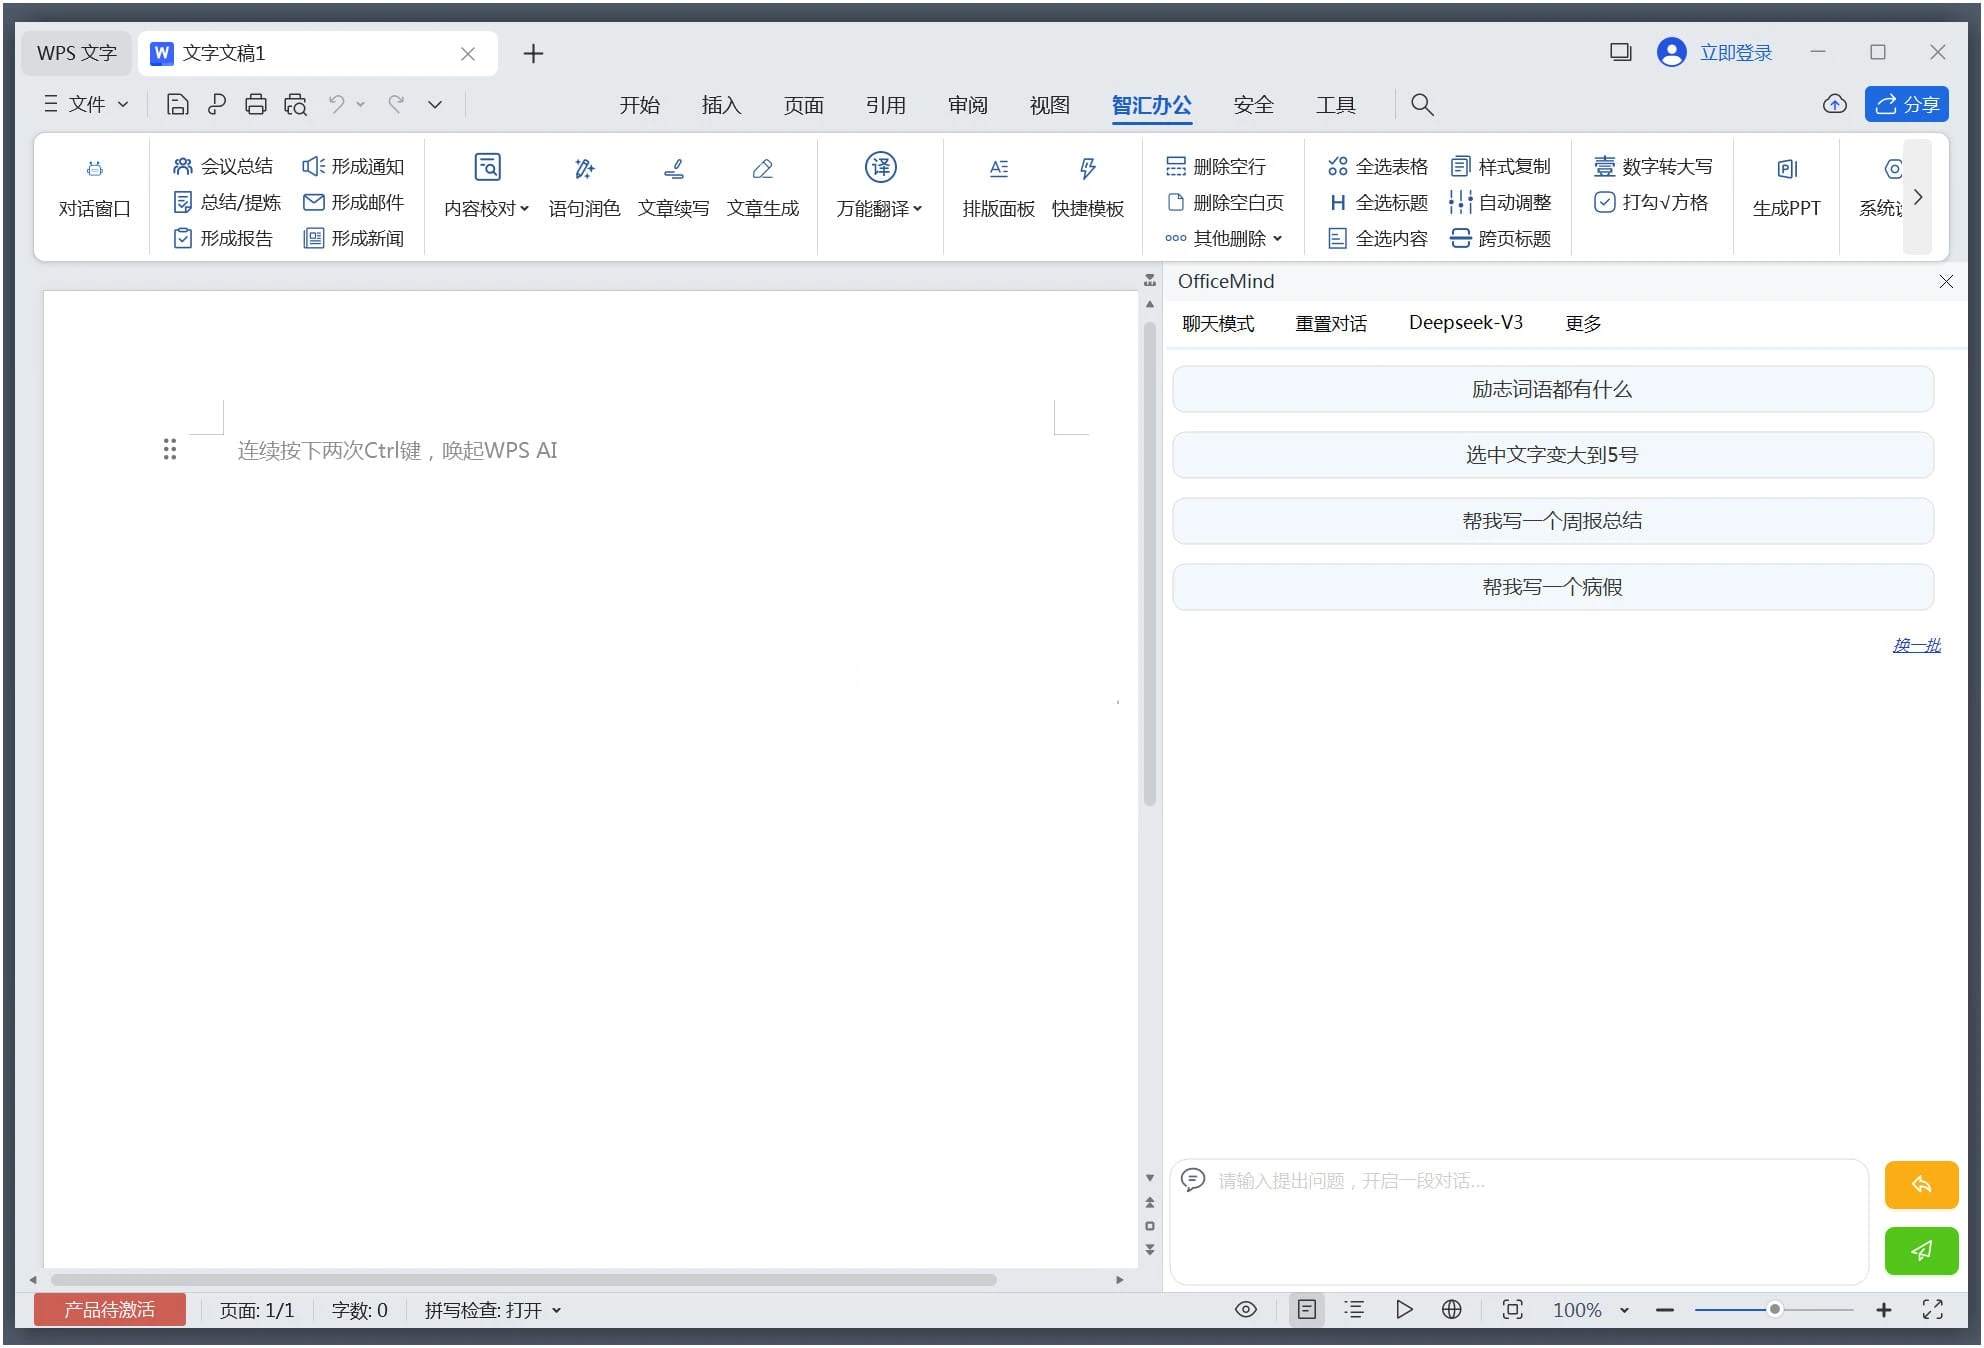Open the Deepseek-V3 model selector
This screenshot has width=1984, height=1348.
1466,322
